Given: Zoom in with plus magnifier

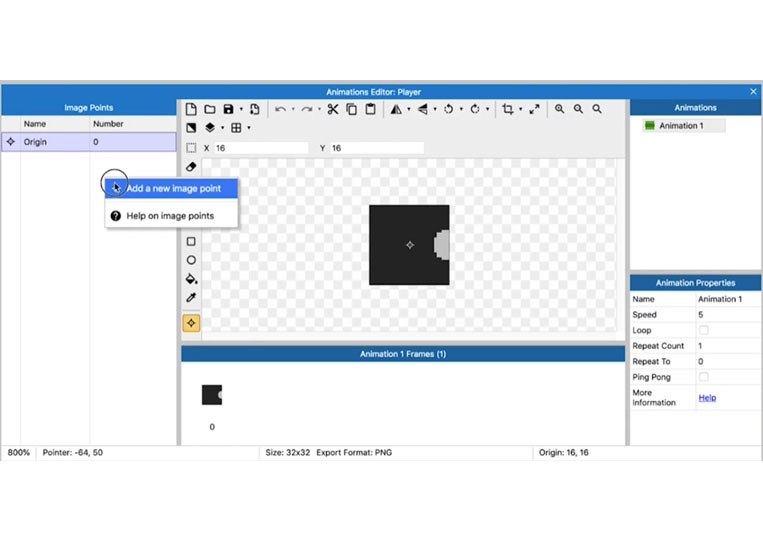Looking at the screenshot, I should pyautogui.click(x=560, y=109).
